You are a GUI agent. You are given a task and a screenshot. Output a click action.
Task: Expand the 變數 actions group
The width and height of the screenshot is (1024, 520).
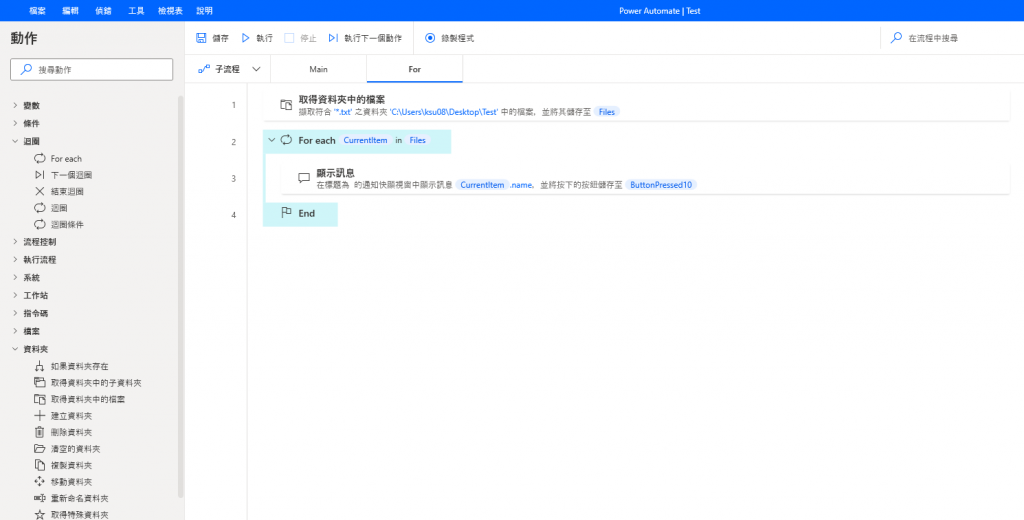(x=15, y=105)
